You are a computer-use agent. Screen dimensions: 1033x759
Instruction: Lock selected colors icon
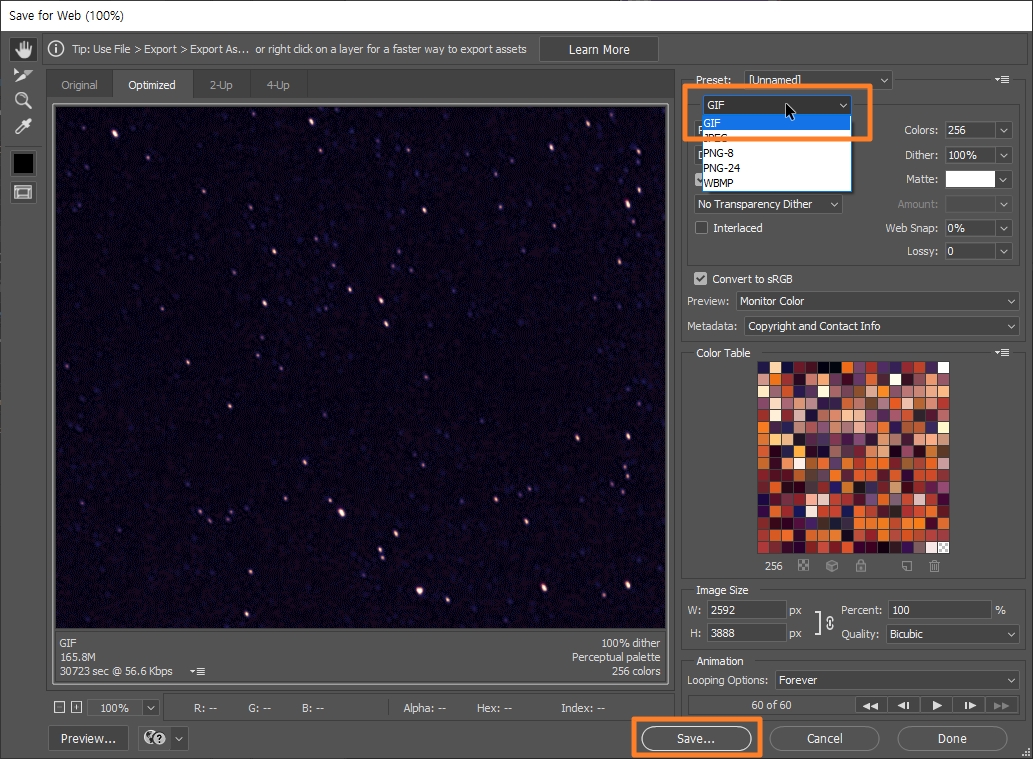[x=860, y=566]
